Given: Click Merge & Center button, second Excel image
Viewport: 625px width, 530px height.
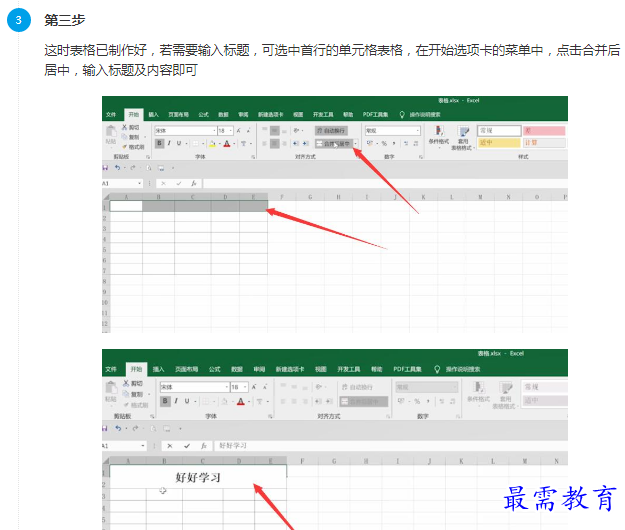Looking at the screenshot, I should point(363,401).
